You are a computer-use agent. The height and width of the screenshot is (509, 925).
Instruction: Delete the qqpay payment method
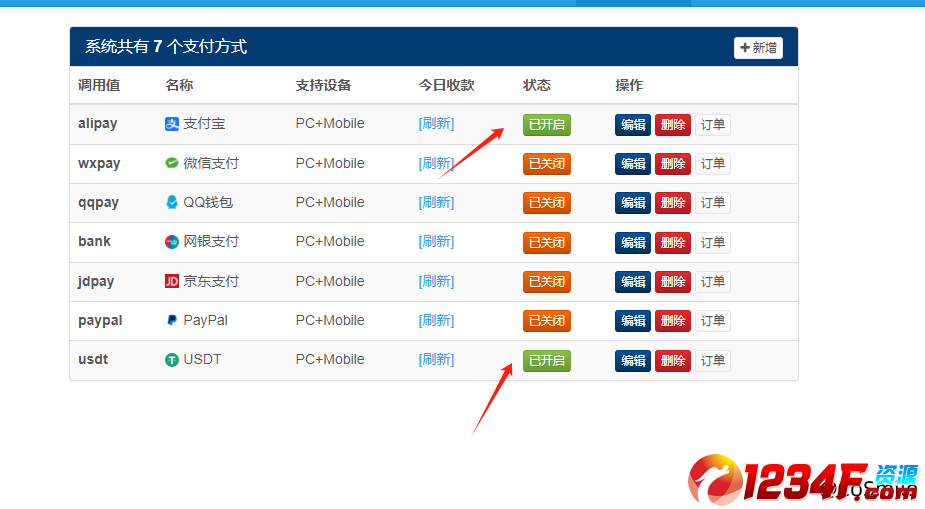(x=673, y=203)
